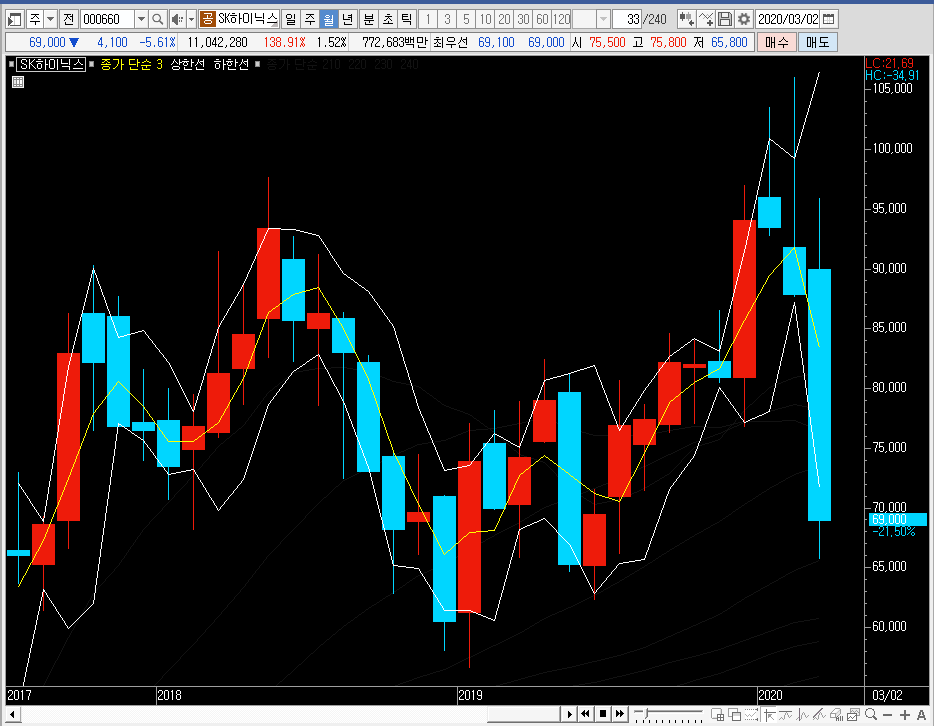Click the dimmed 종가 단순 210 legend
This screenshot has height=726, width=934.
tap(303, 64)
